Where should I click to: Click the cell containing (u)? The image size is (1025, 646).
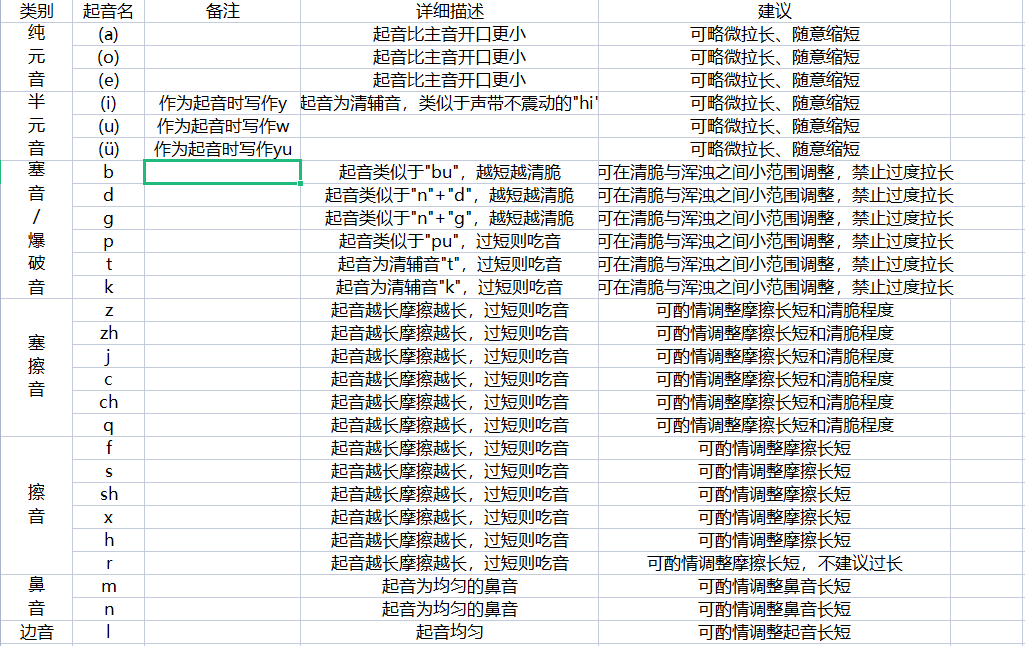point(108,126)
